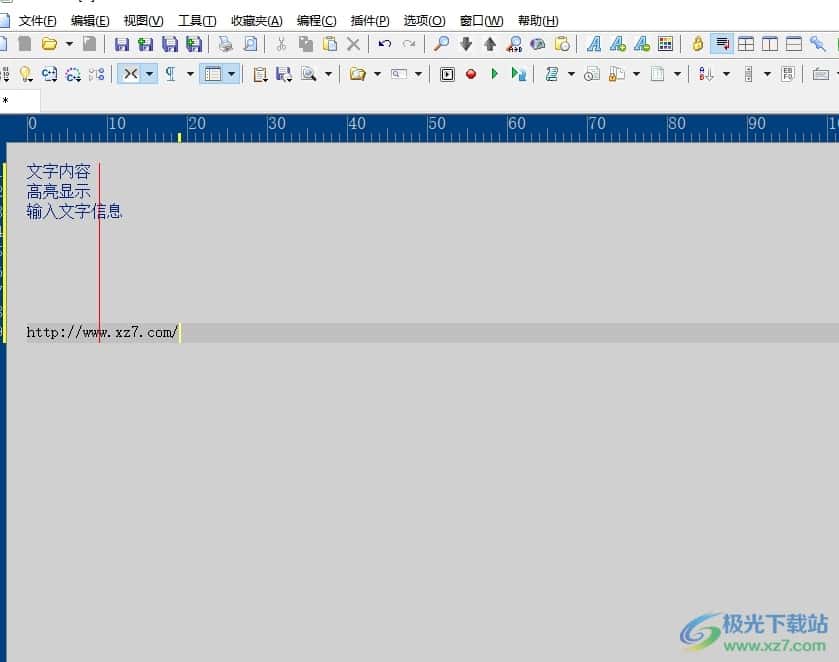
Task: Click the http://www.xz7.com/ URL text
Action: click(x=102, y=333)
